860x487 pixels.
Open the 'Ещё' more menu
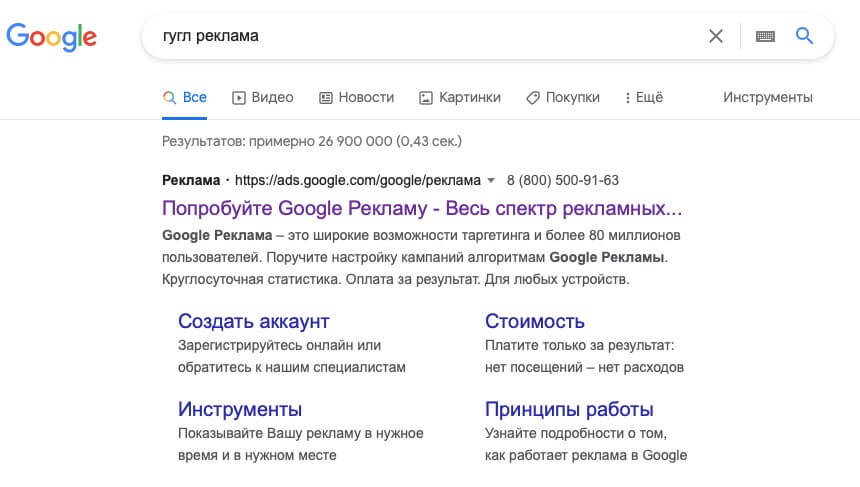[x=643, y=98]
